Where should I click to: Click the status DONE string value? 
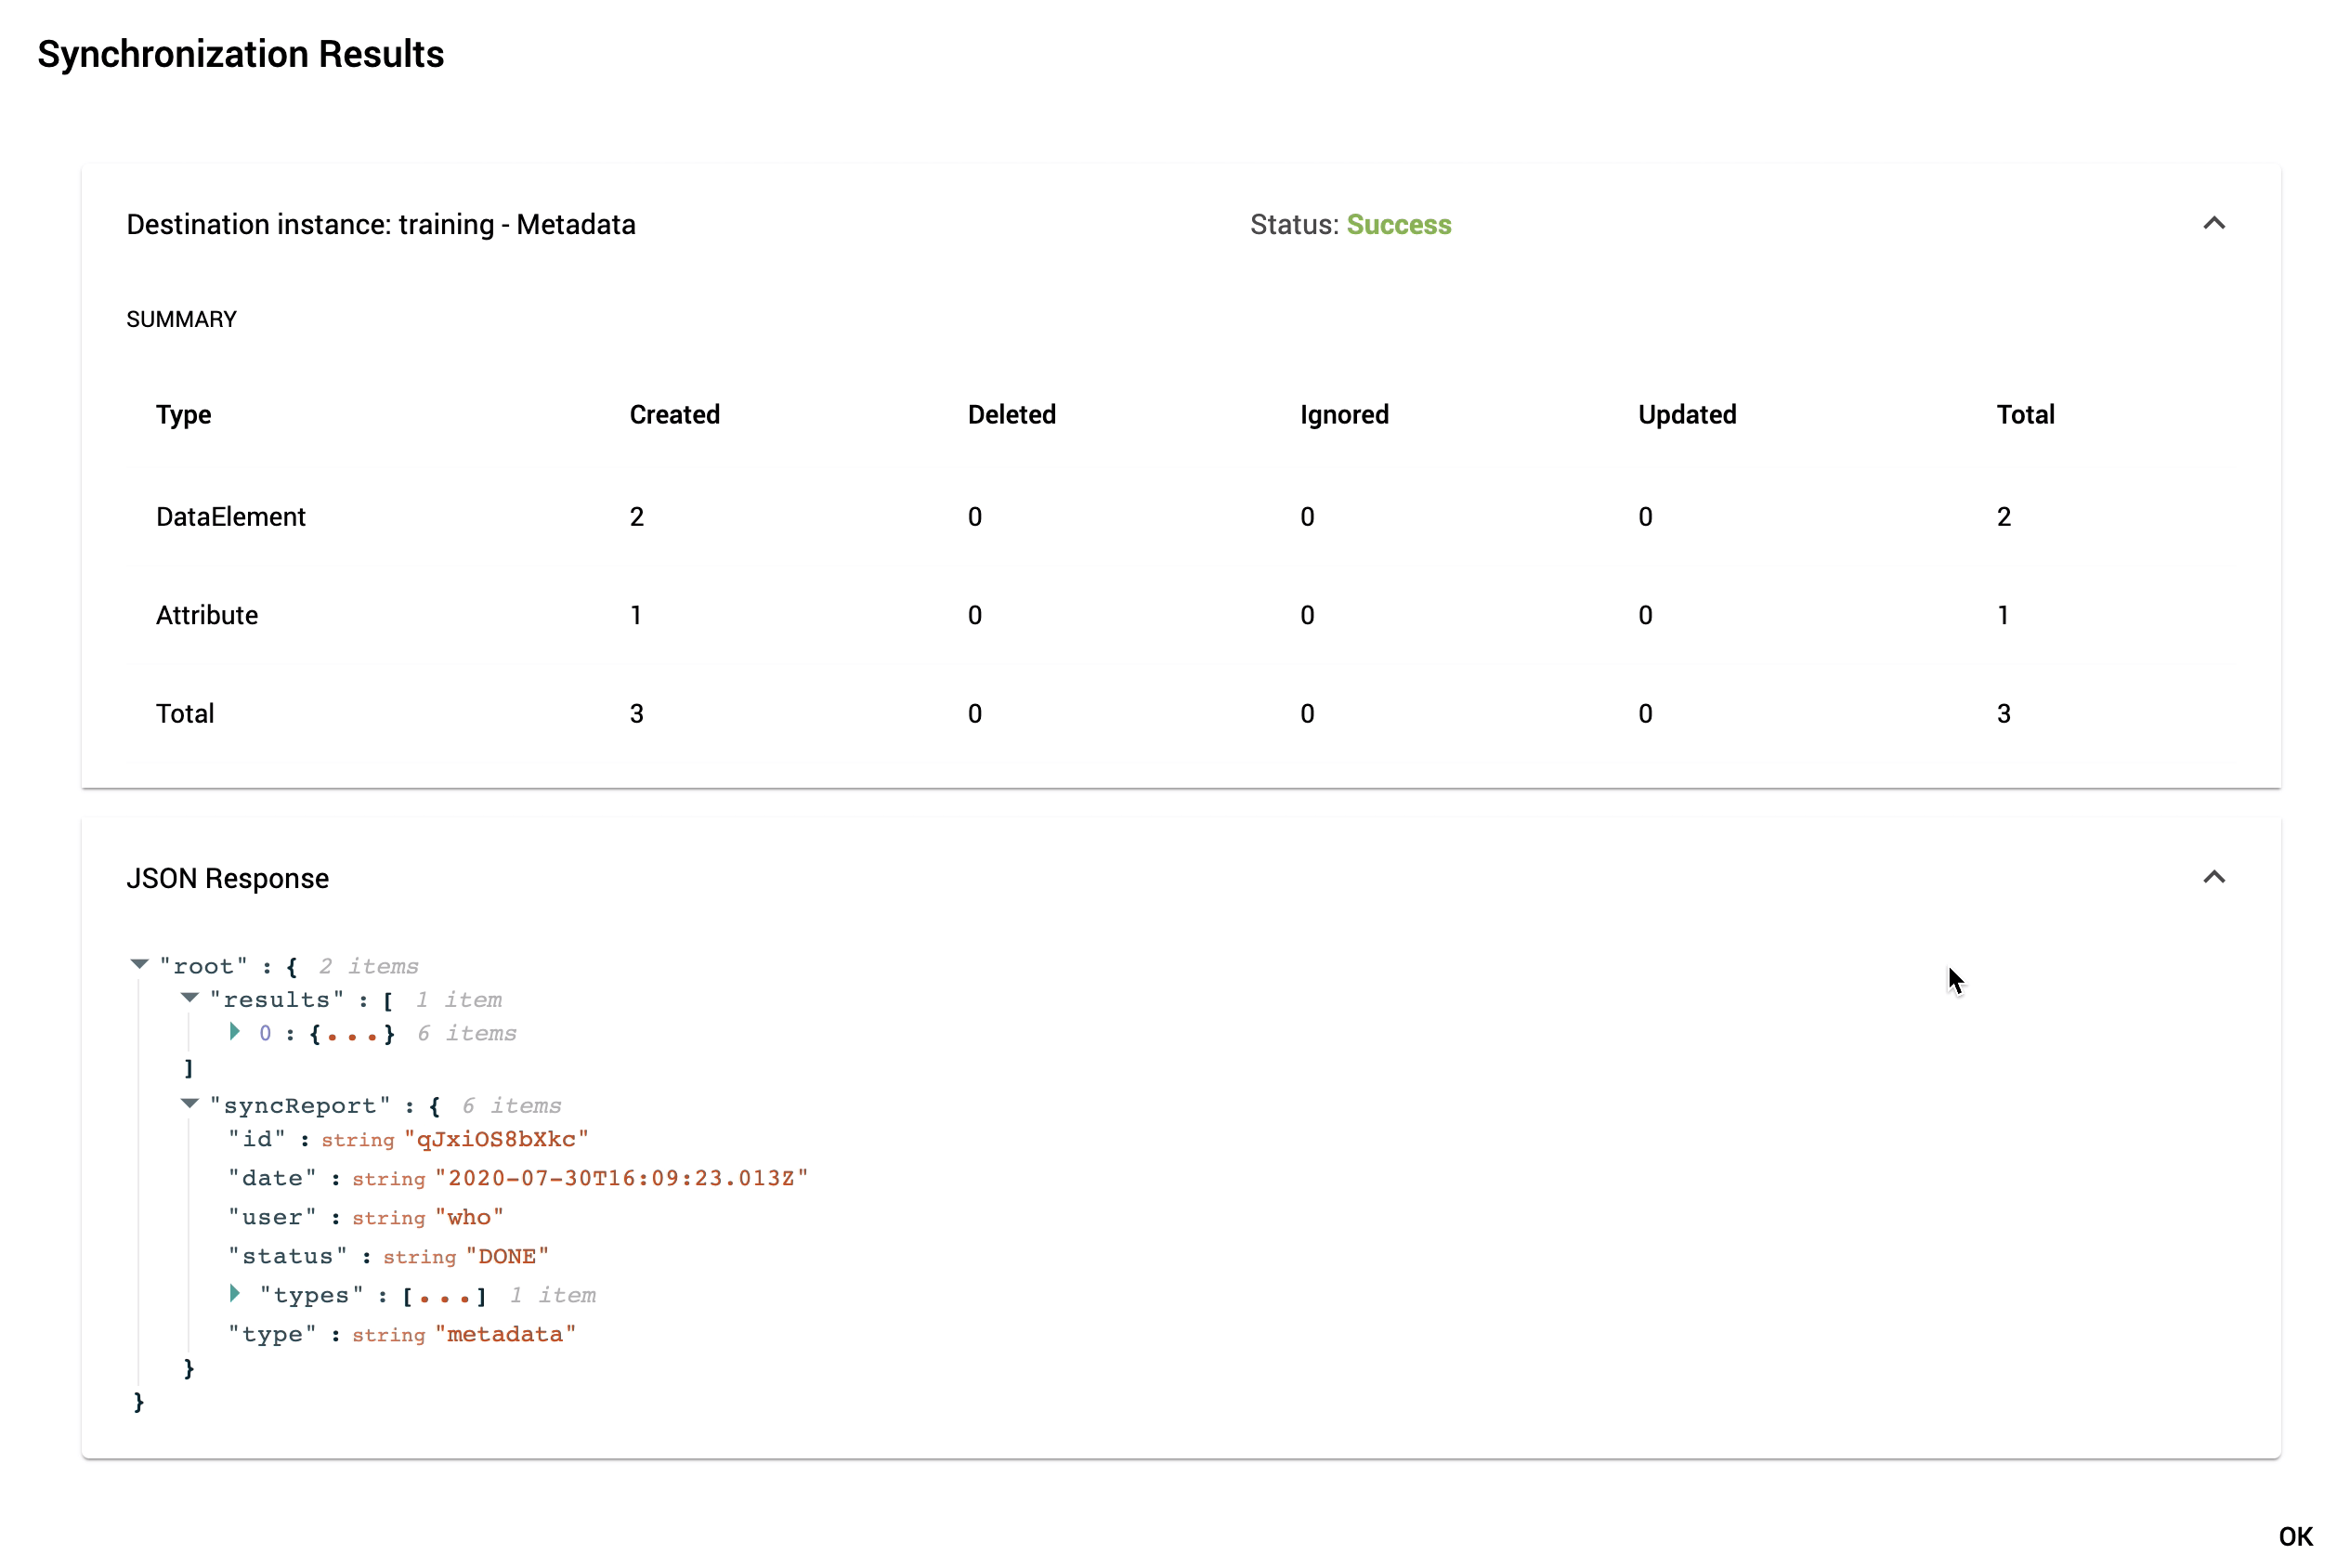click(507, 1256)
